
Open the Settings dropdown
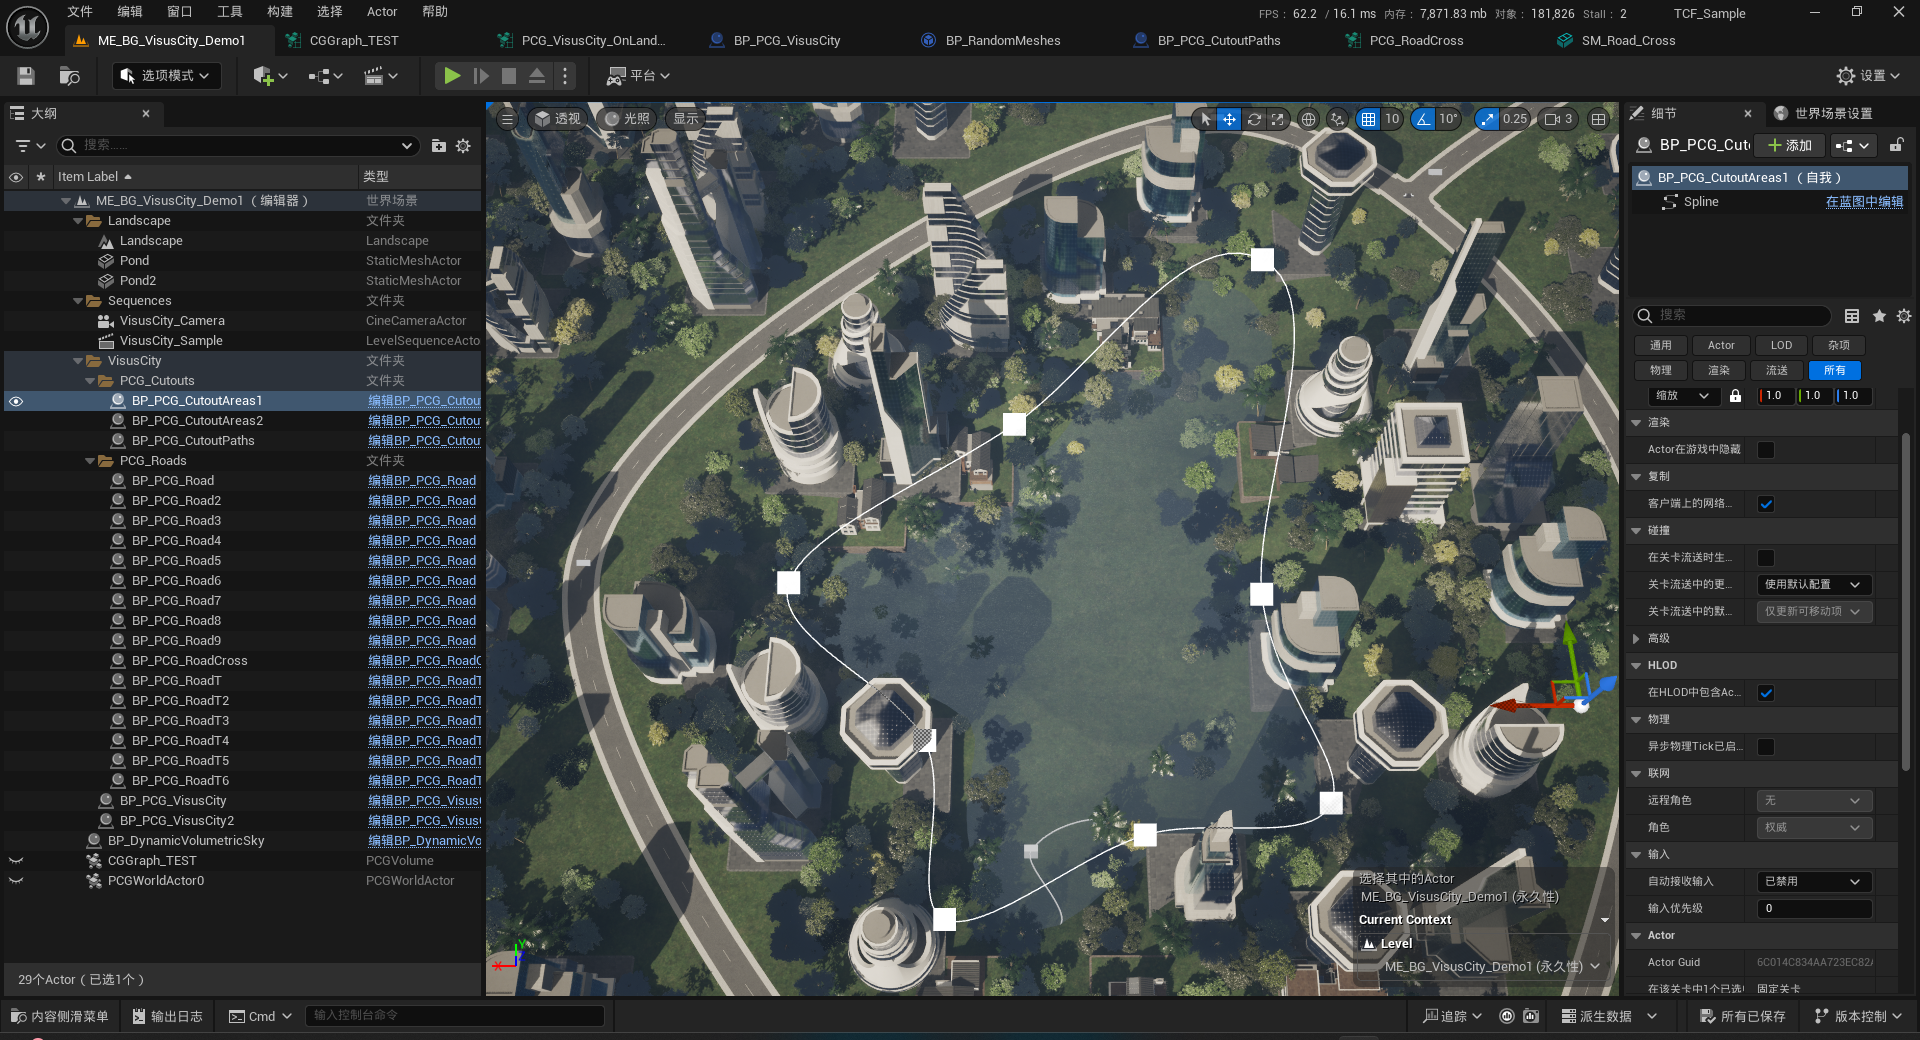coord(1869,76)
